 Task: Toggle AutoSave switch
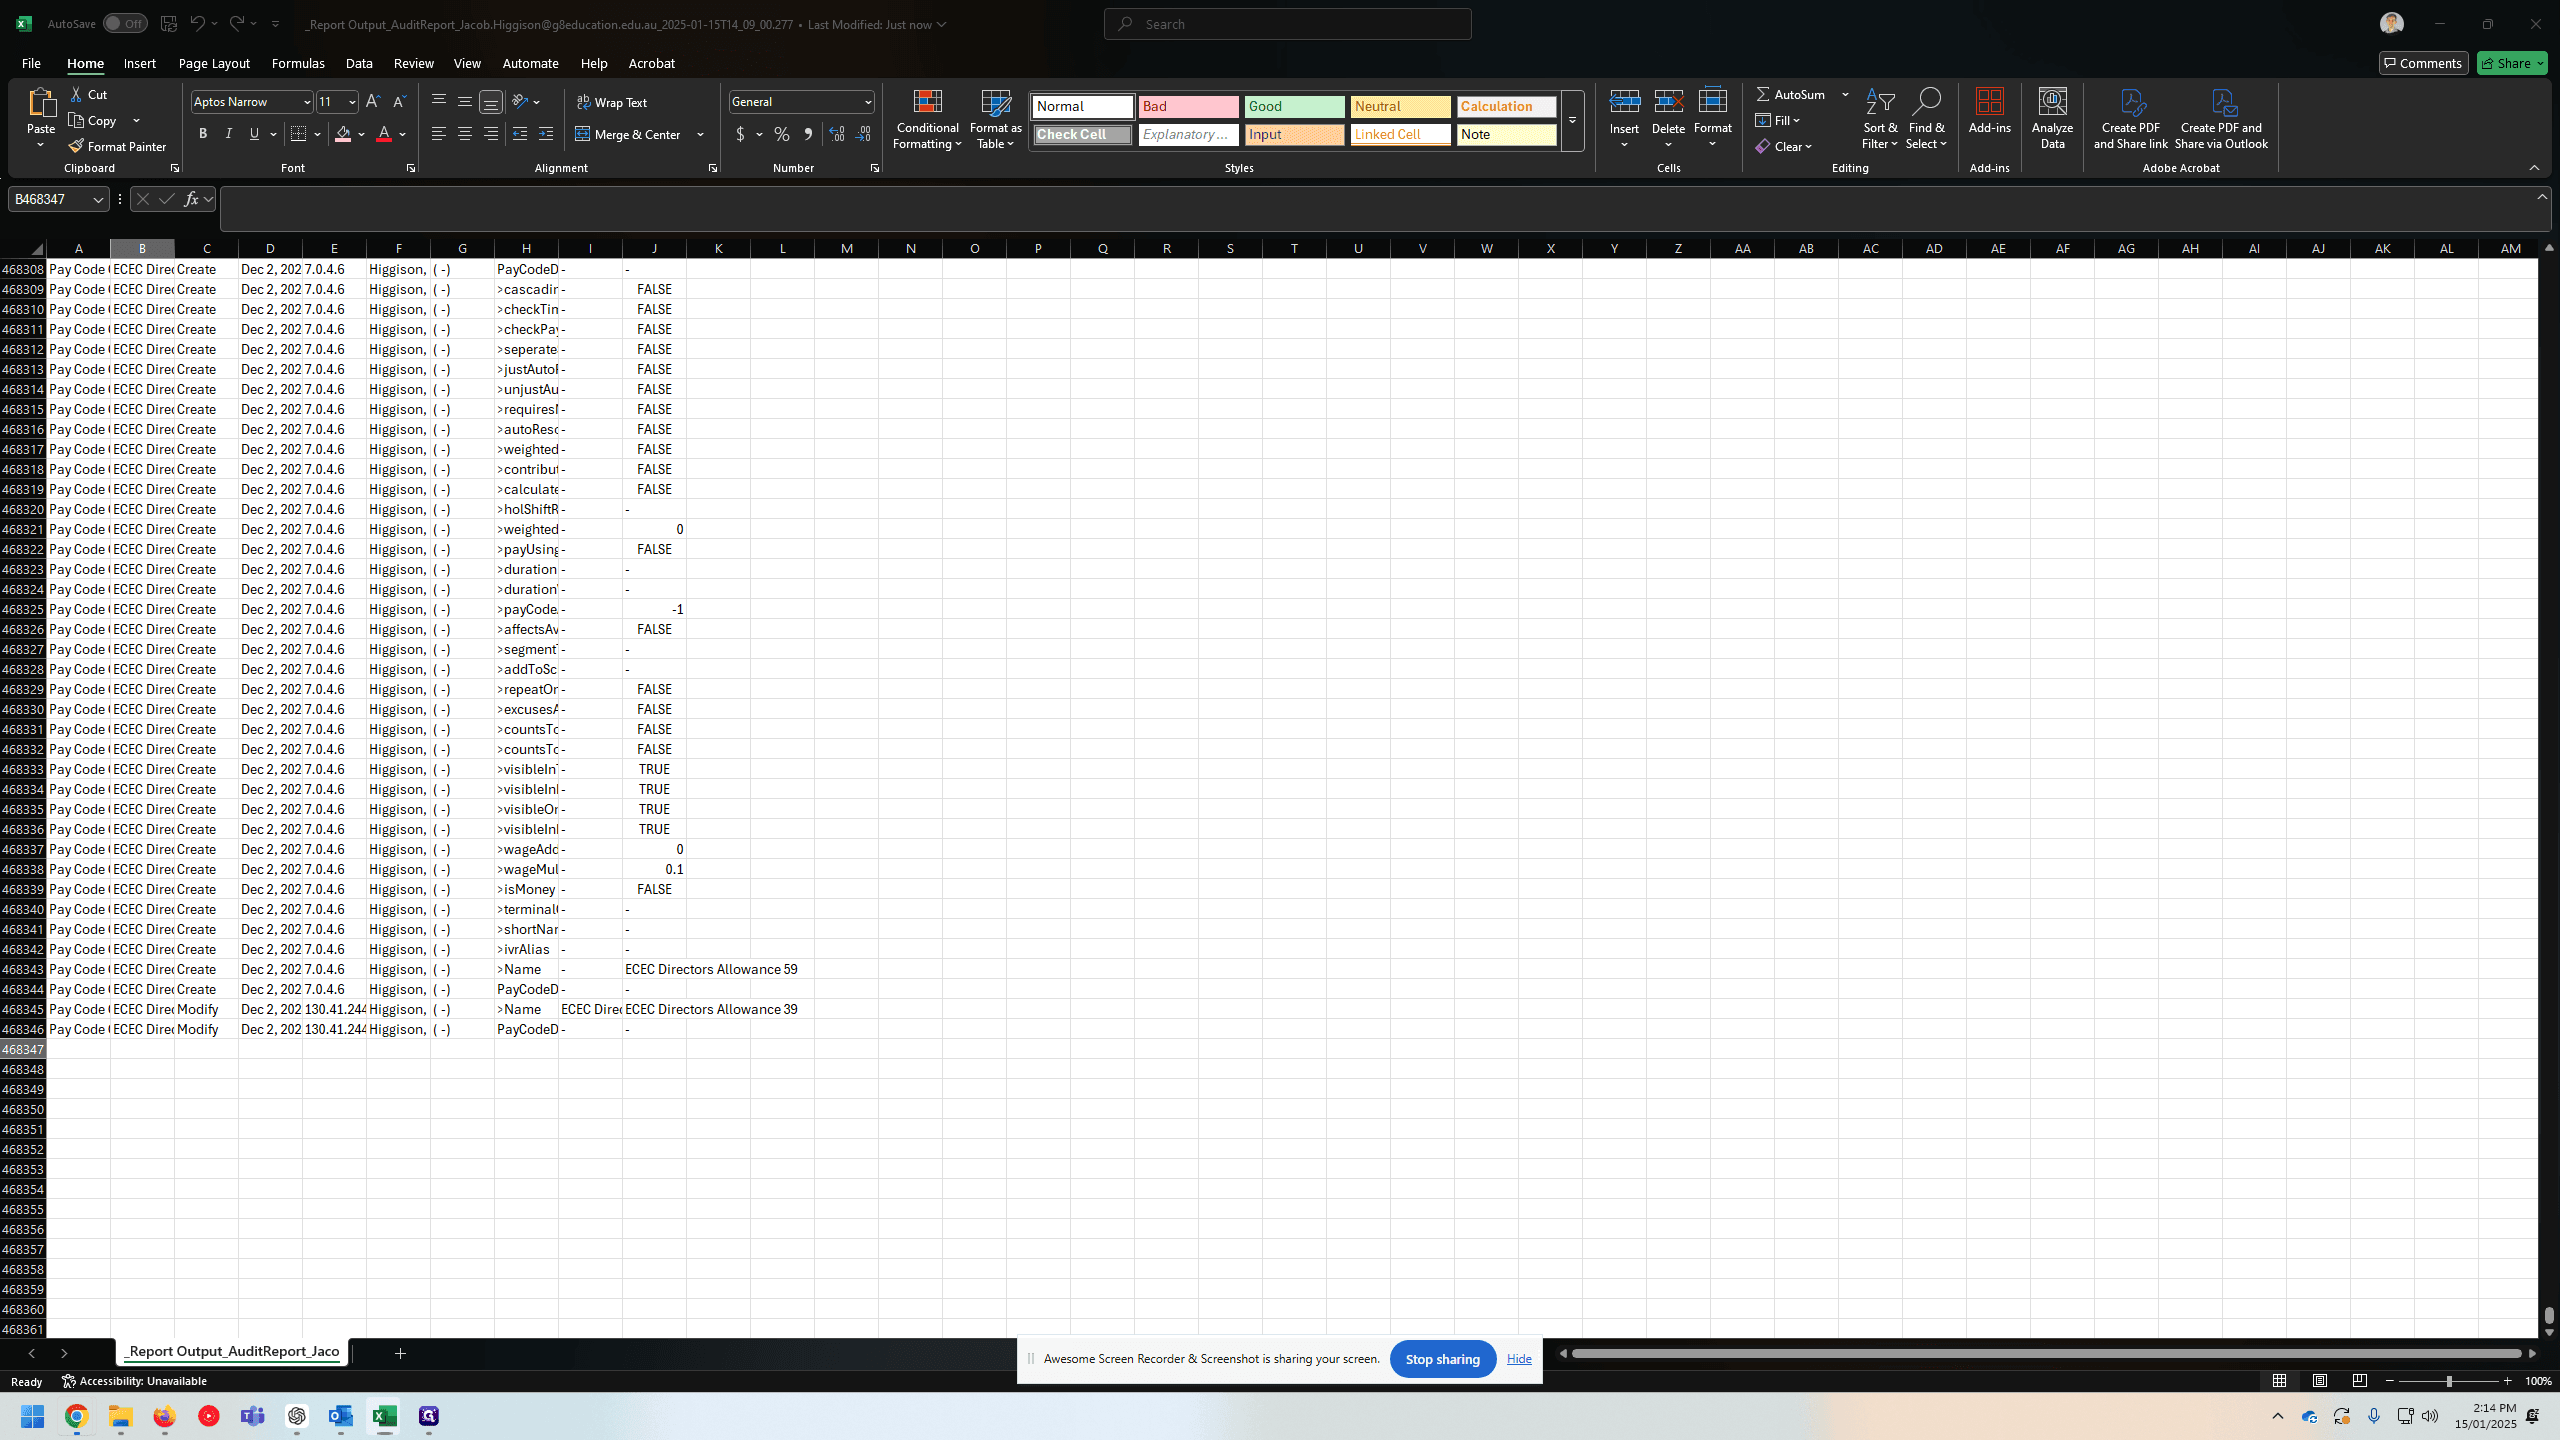click(125, 24)
